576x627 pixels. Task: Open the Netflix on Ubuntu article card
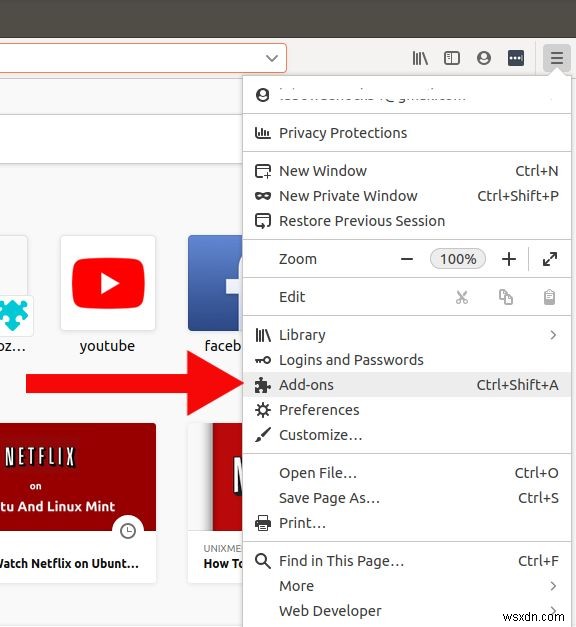pos(78,503)
